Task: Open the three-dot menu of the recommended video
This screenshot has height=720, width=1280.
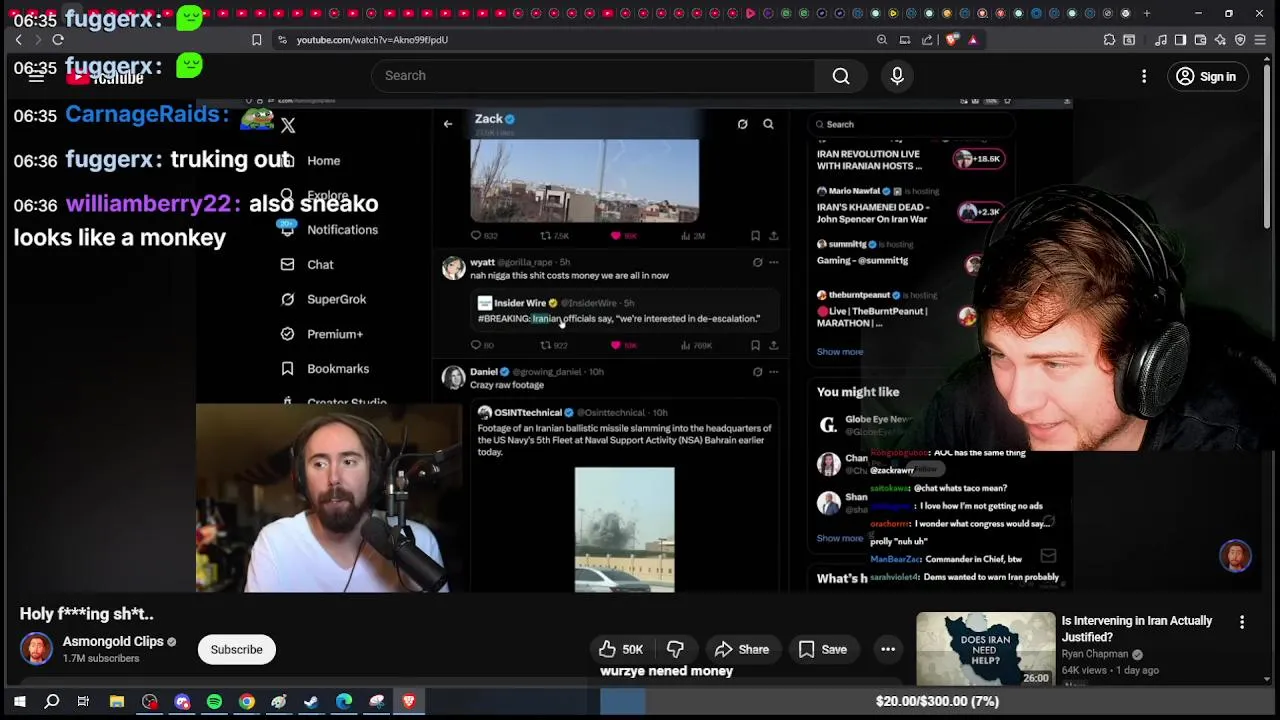Action: point(1242,622)
